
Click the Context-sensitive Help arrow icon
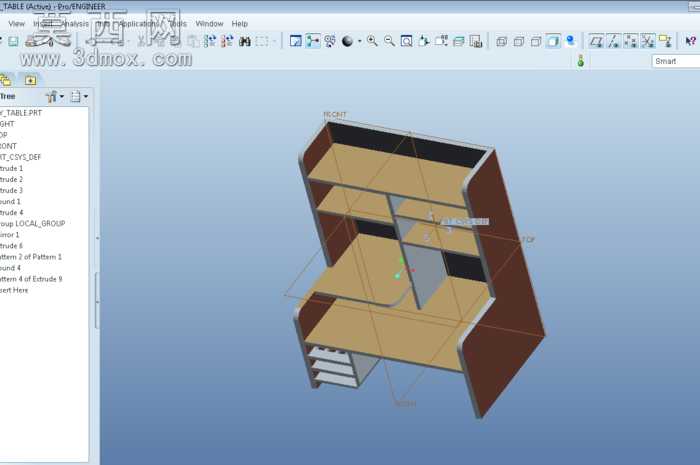(691, 41)
